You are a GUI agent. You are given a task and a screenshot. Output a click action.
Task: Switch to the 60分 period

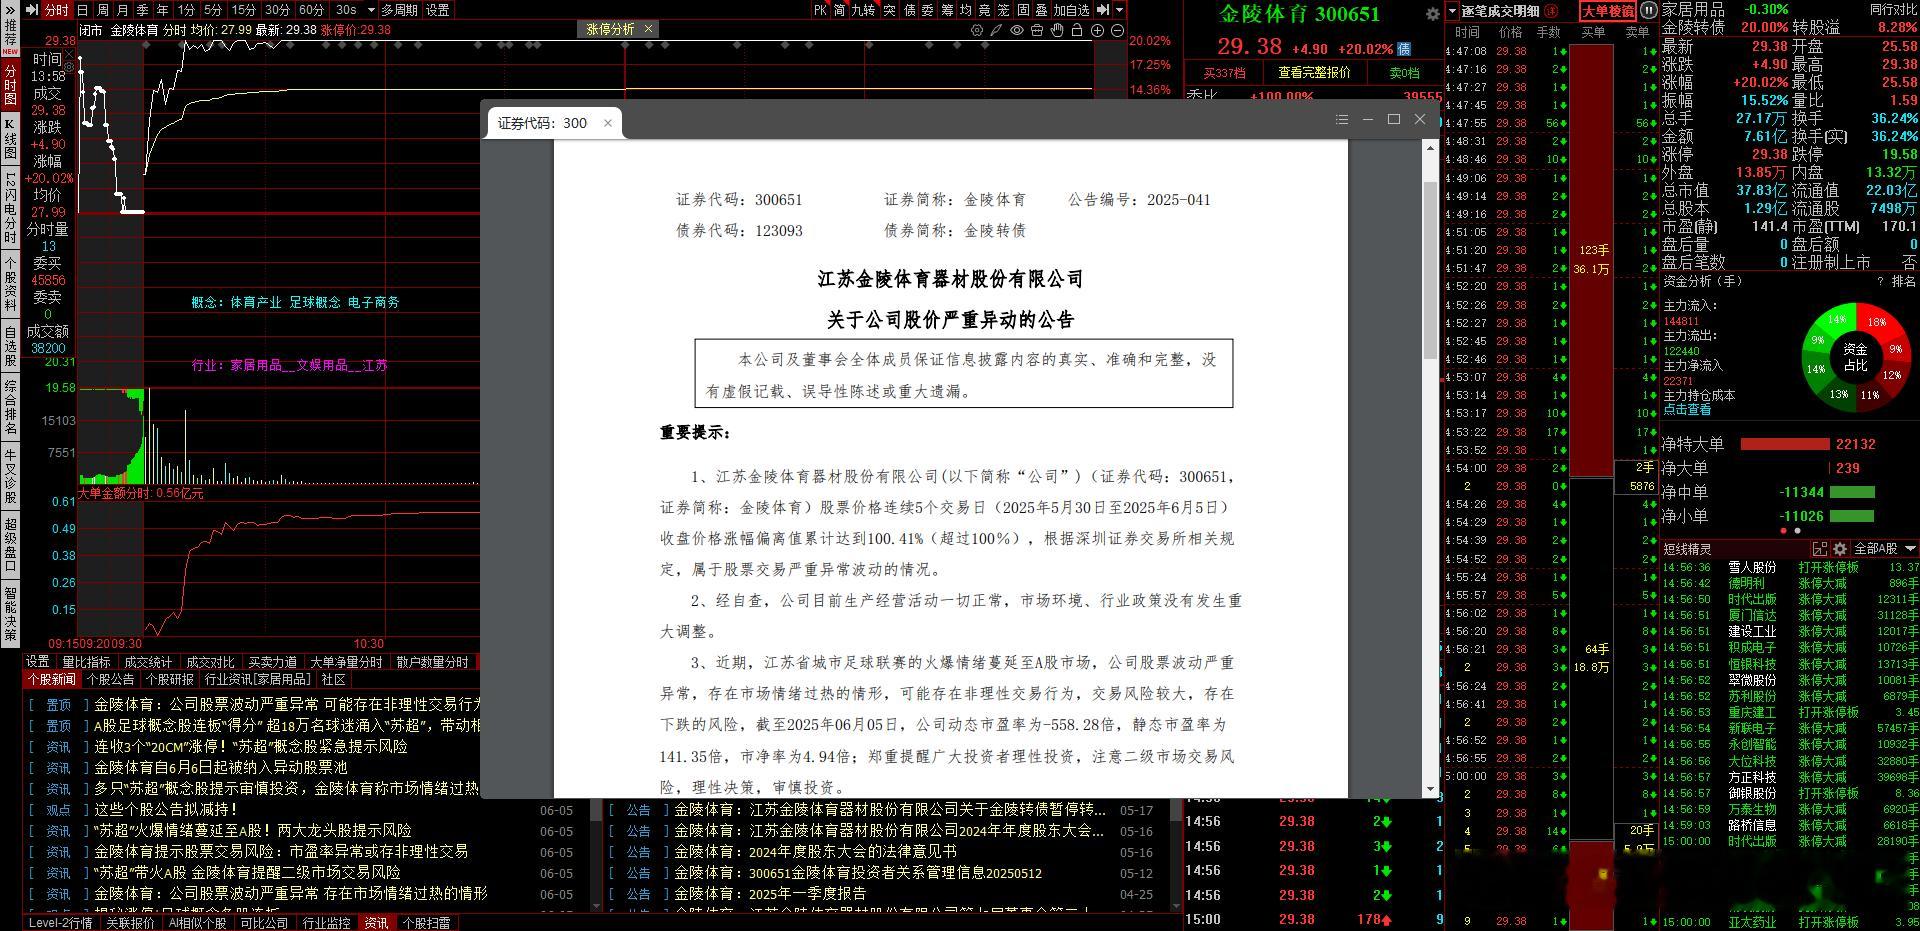pos(312,10)
